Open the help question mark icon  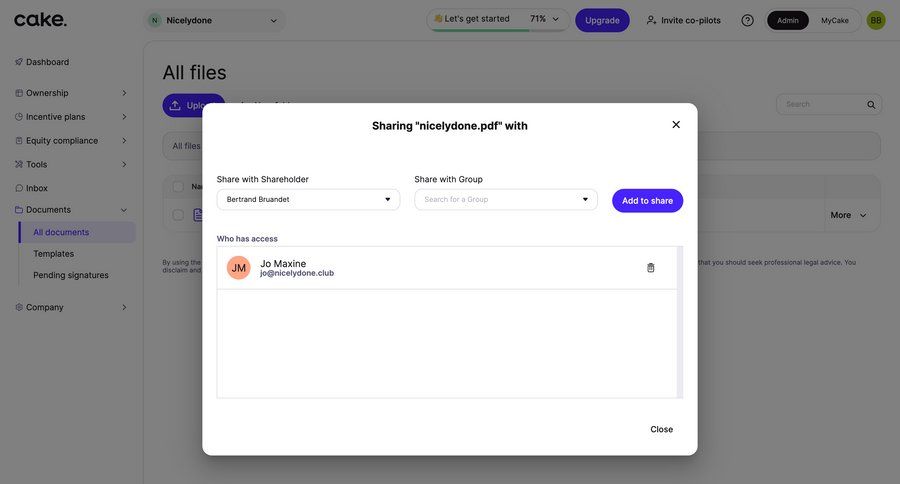point(747,20)
